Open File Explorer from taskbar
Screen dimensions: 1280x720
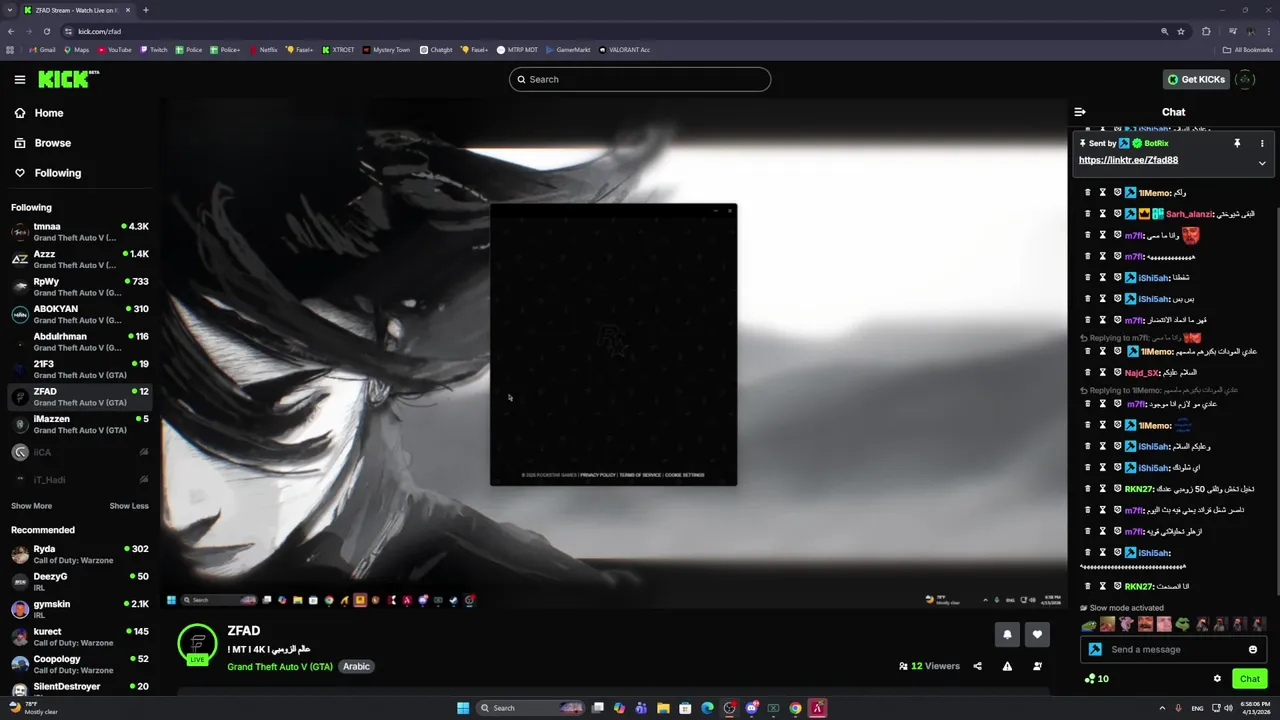[x=663, y=708]
